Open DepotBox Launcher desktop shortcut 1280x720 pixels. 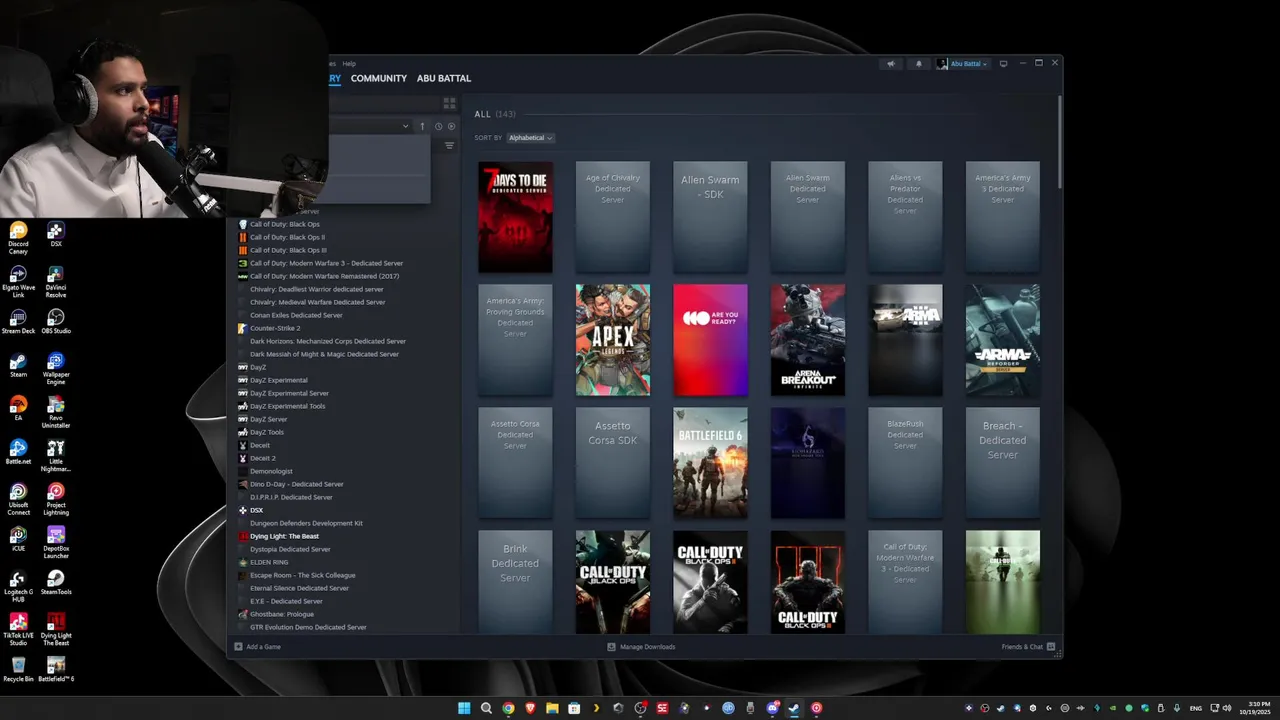tap(56, 542)
